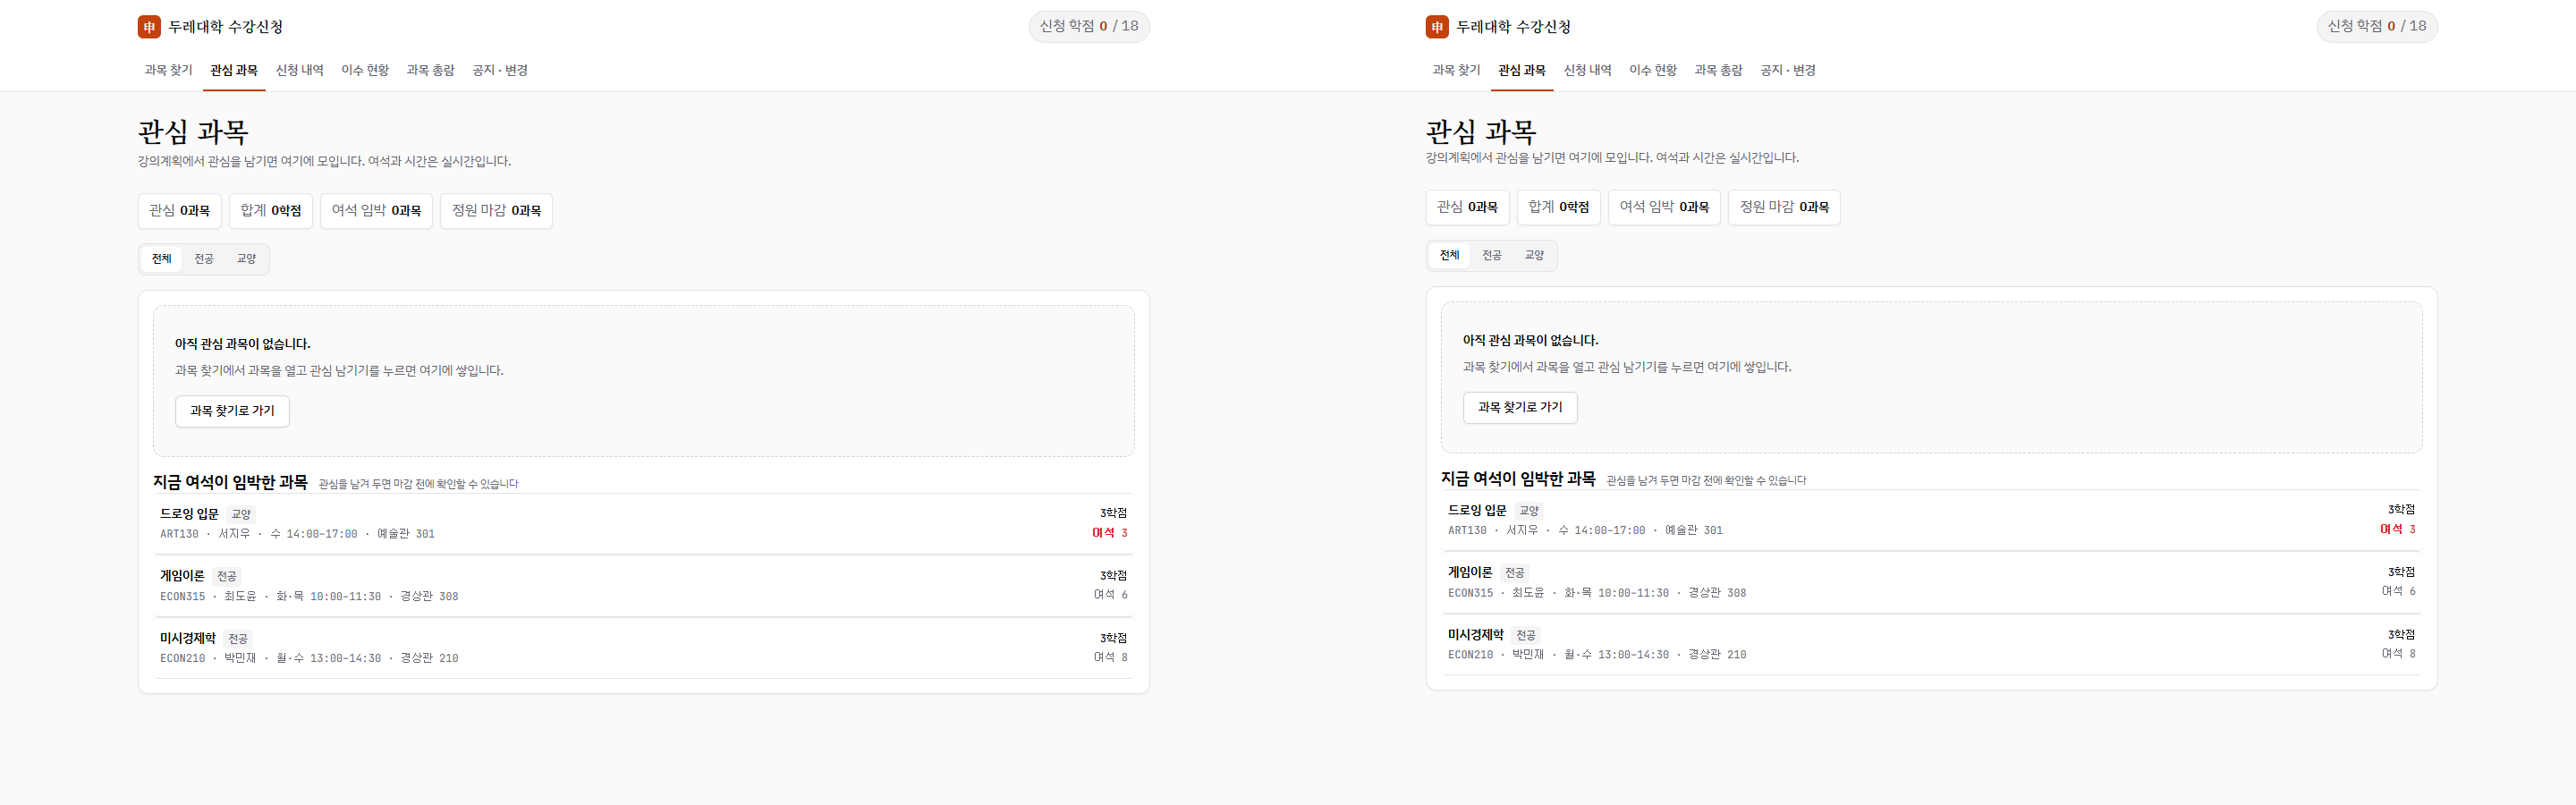This screenshot has width=2576, height=805.
Task: Click 합계 0학점 chip in right pane
Action: tap(1559, 207)
